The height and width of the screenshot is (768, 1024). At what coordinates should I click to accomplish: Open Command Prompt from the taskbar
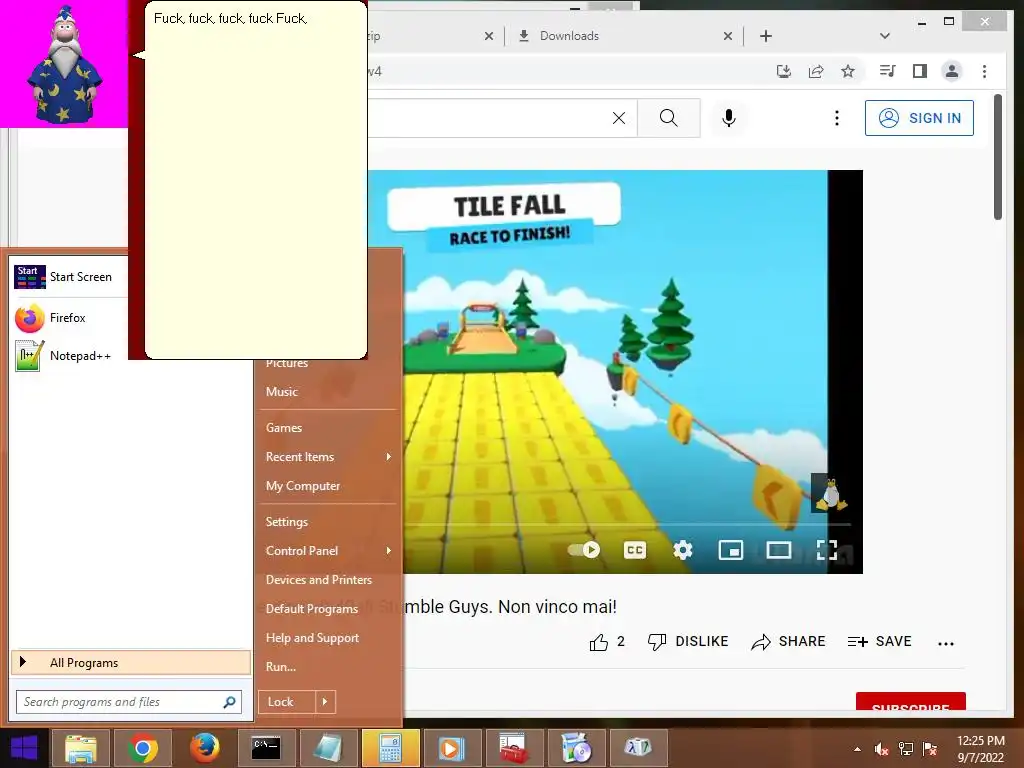coord(266,748)
